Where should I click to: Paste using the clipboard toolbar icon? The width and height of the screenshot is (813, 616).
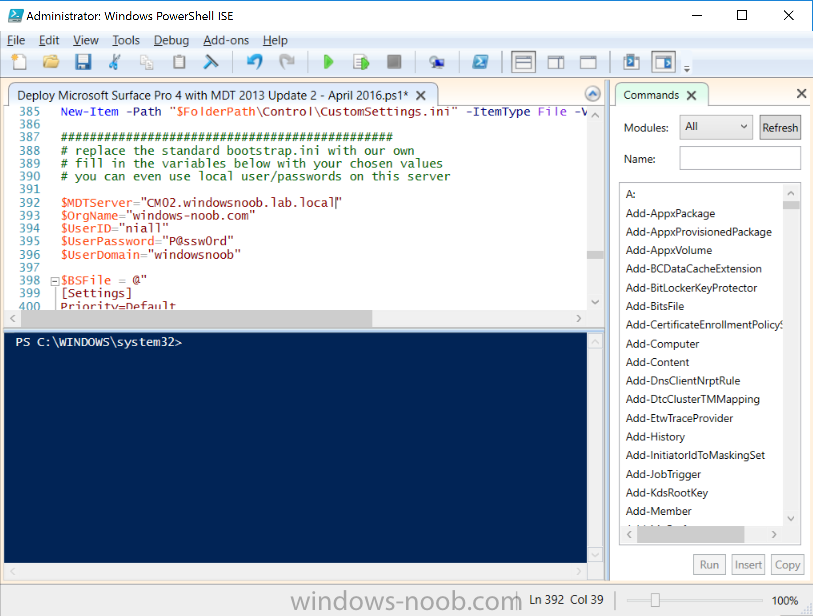179,62
